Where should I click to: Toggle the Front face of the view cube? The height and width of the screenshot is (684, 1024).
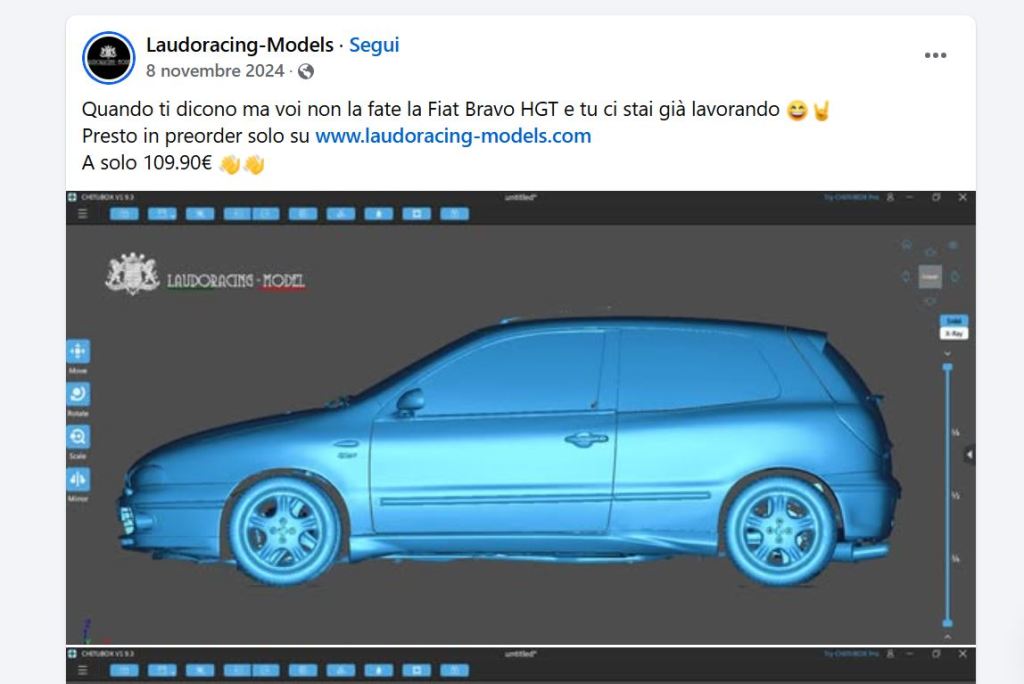tap(930, 276)
